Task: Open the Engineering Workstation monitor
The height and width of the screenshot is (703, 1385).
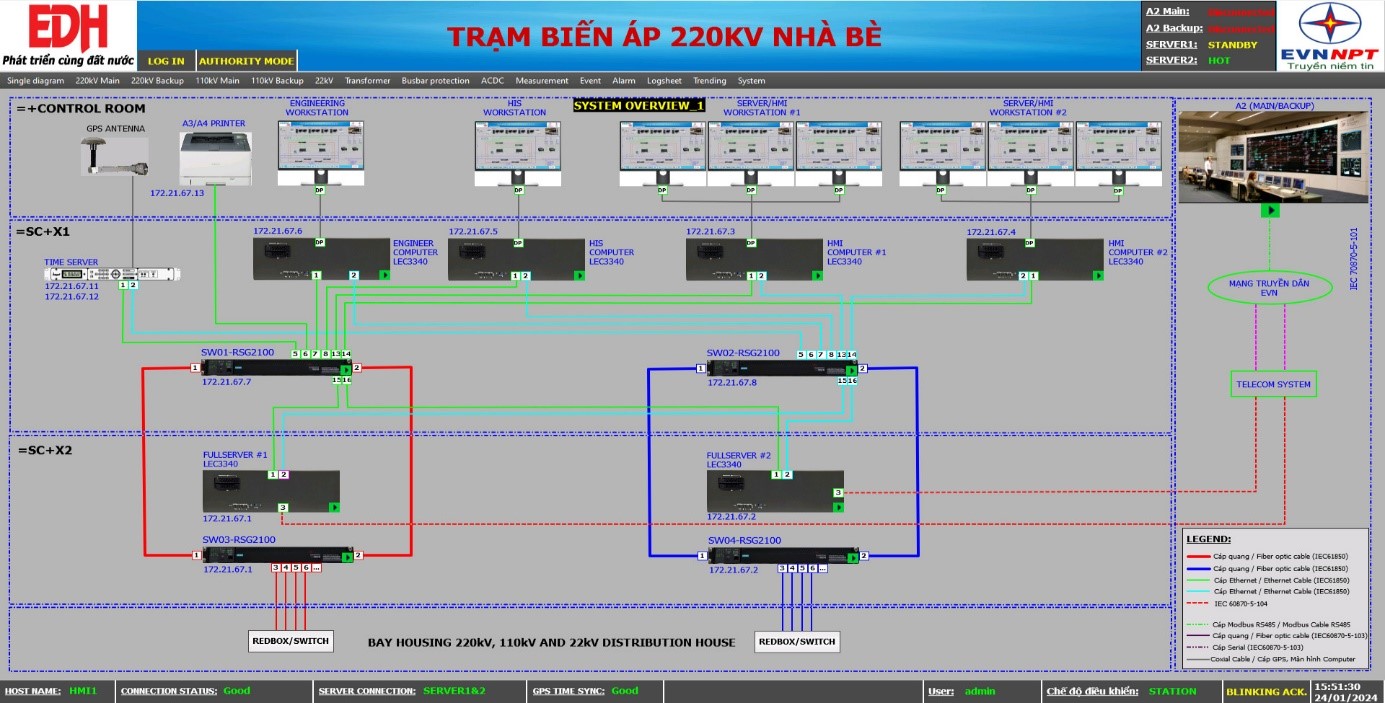Action: (320, 150)
